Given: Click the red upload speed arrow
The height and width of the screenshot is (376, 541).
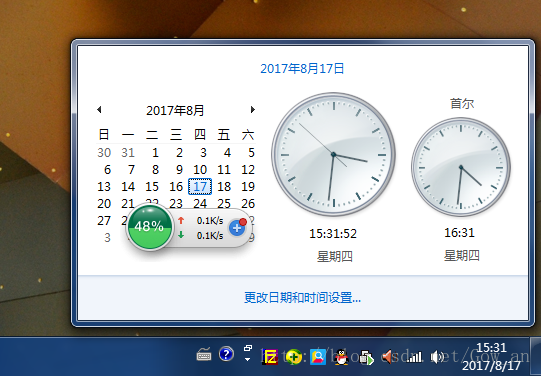Looking at the screenshot, I should point(181,220).
